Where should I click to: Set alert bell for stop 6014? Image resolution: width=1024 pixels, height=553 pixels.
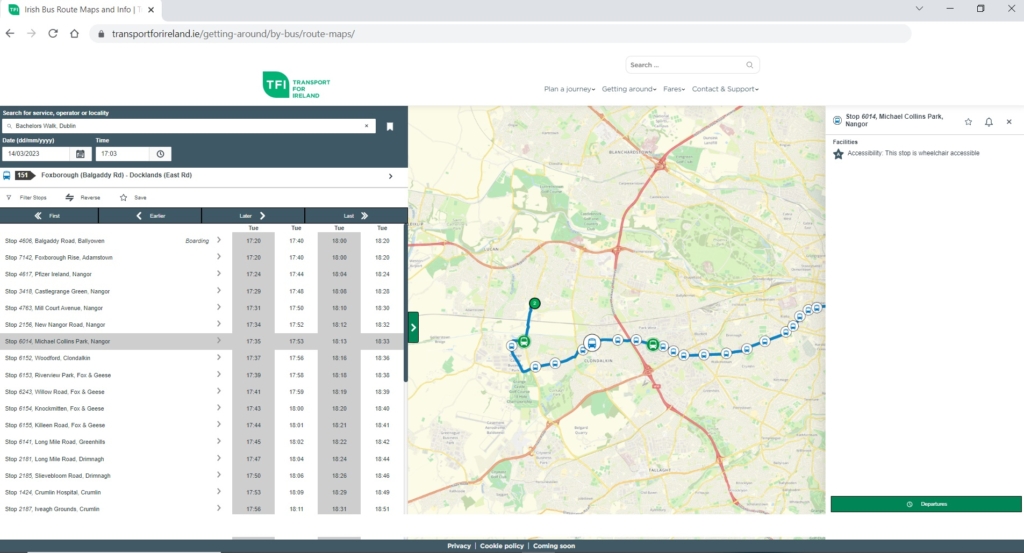988,122
